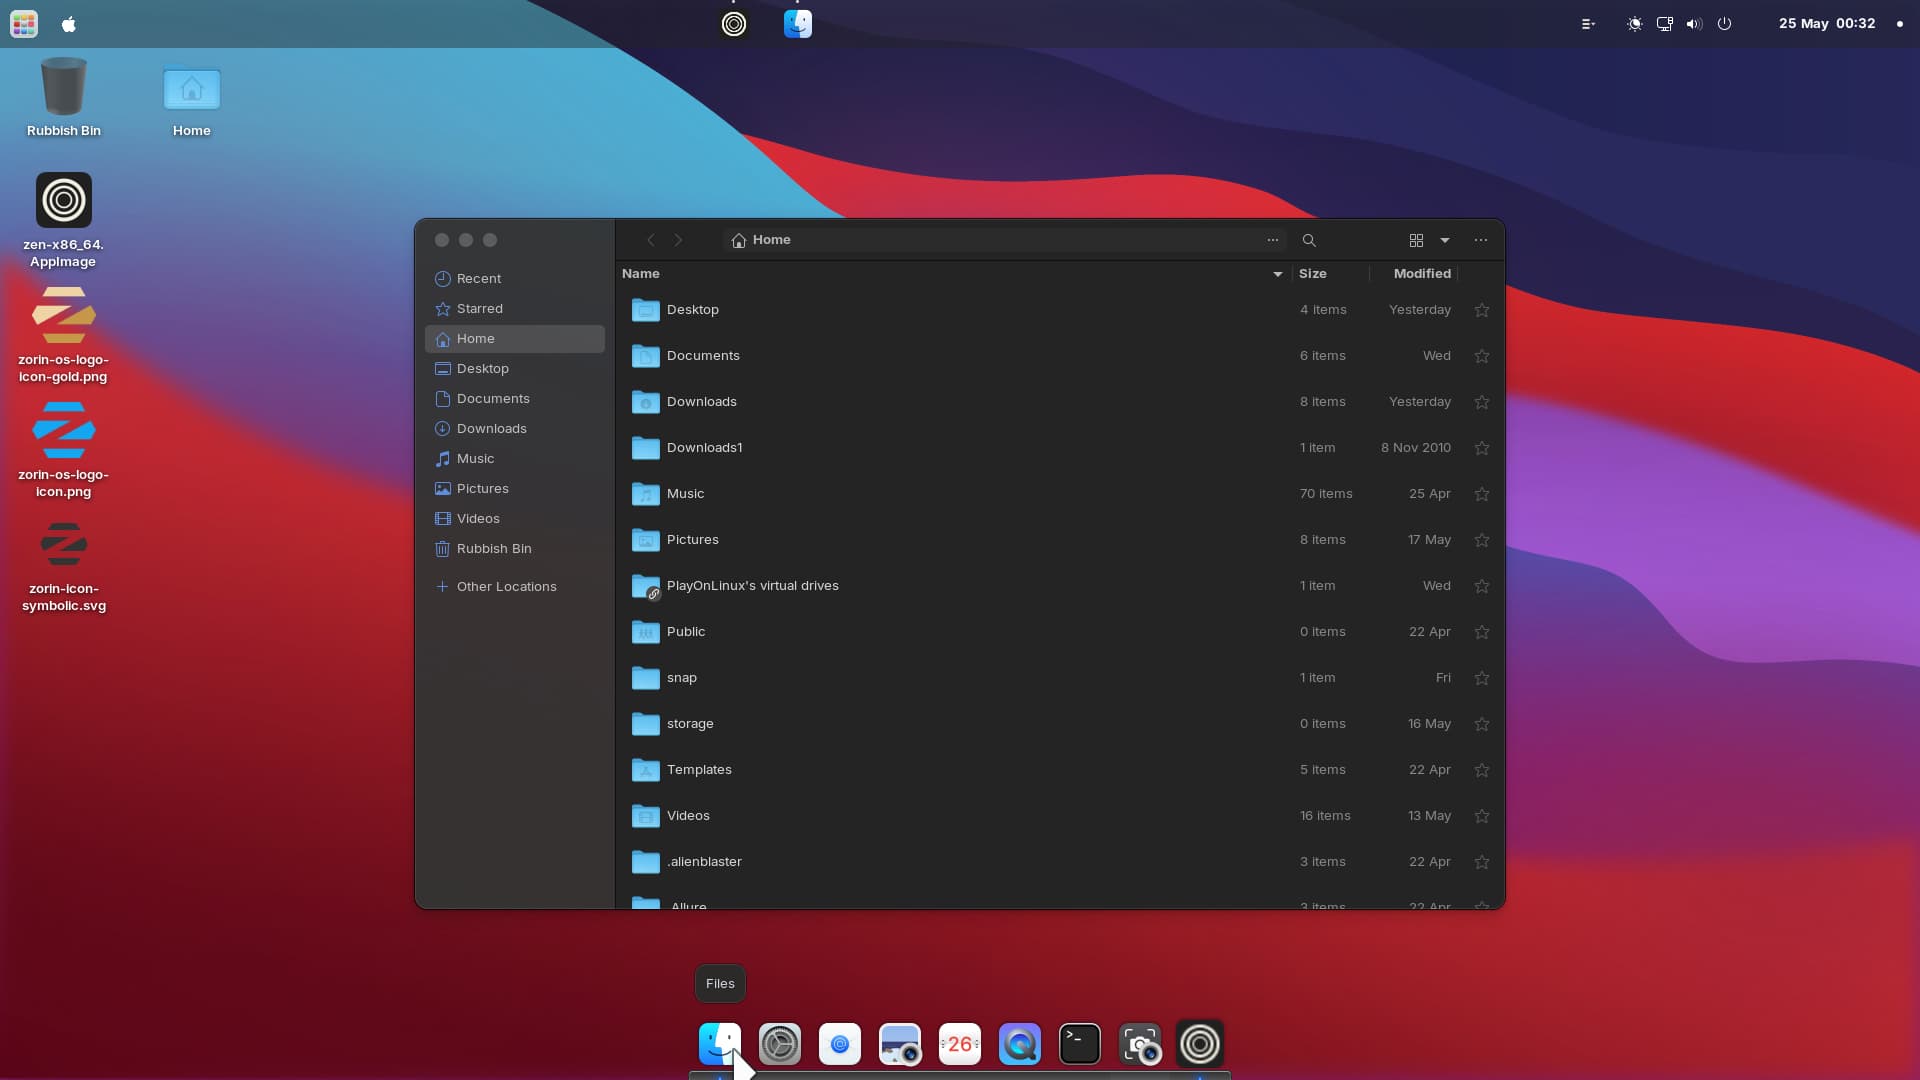Open the Calendar dock icon showing 26

(x=960, y=1044)
